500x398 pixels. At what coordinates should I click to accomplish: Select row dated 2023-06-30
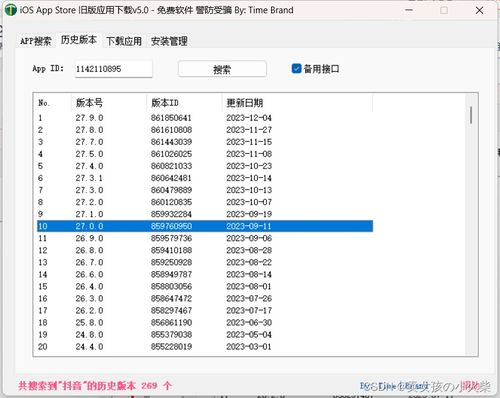click(205, 322)
